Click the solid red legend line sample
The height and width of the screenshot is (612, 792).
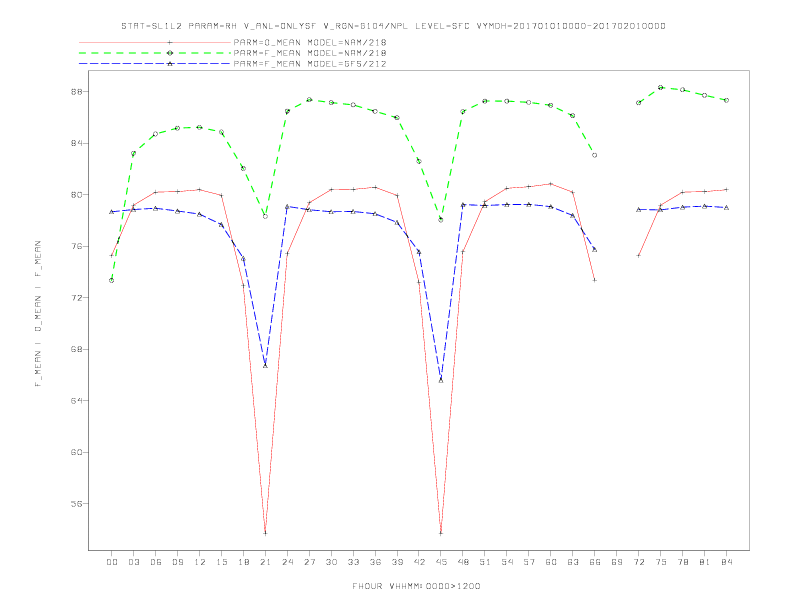tap(155, 42)
